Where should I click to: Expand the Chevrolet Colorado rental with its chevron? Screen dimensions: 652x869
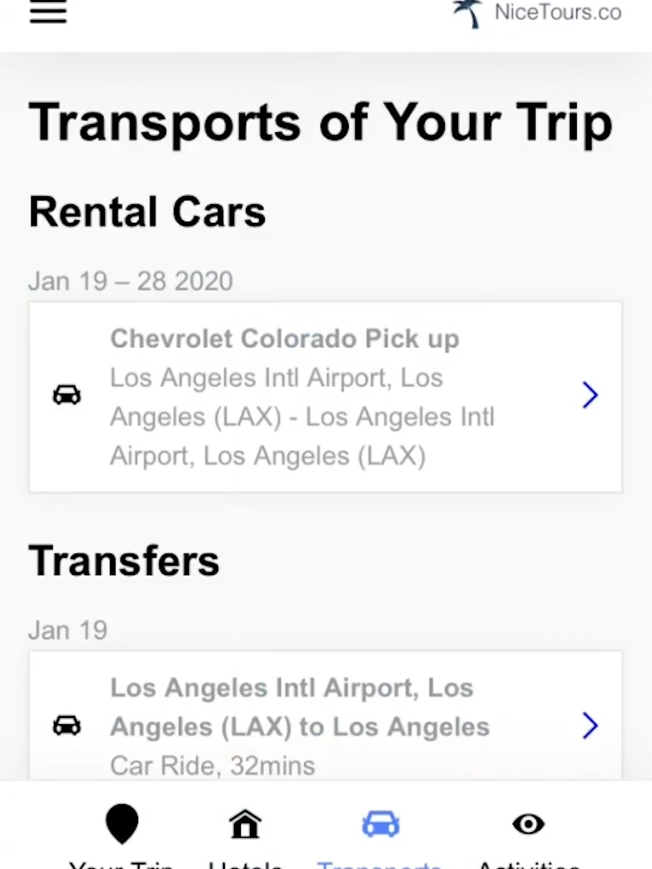point(590,395)
